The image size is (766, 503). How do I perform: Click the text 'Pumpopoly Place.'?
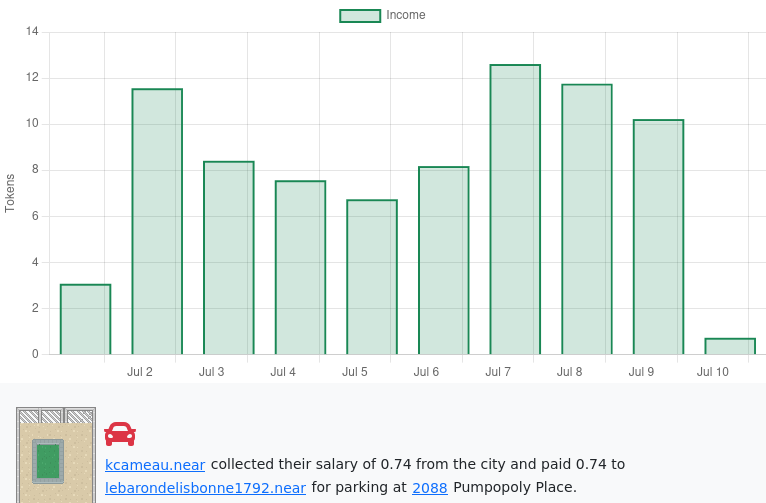coord(515,487)
